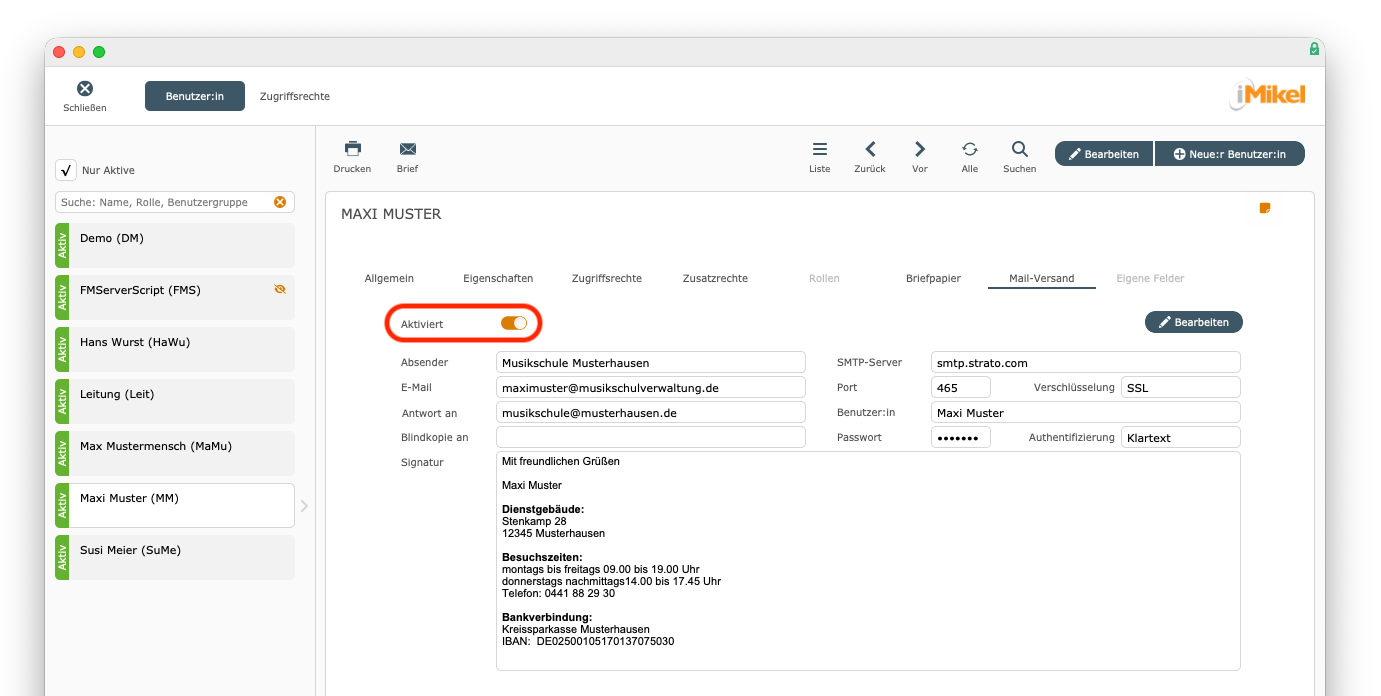Click the Port field showing 465

click(961, 387)
